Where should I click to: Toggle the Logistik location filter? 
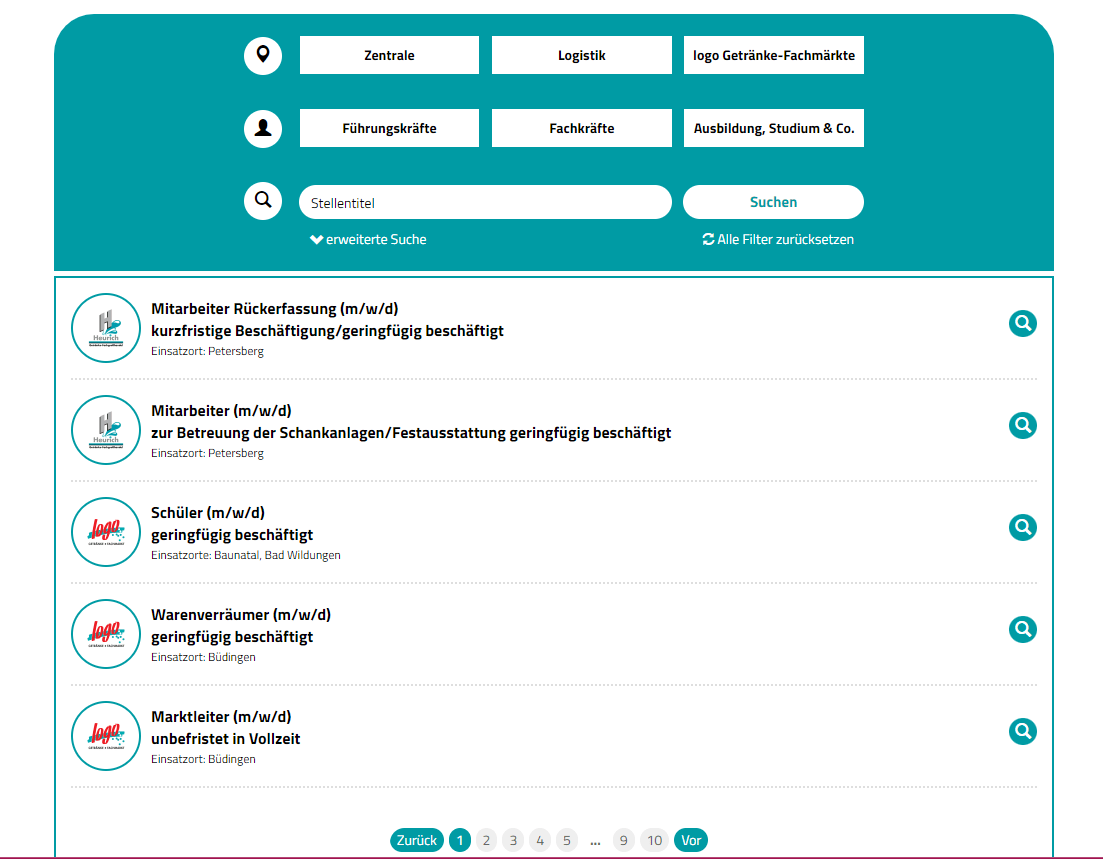click(581, 55)
